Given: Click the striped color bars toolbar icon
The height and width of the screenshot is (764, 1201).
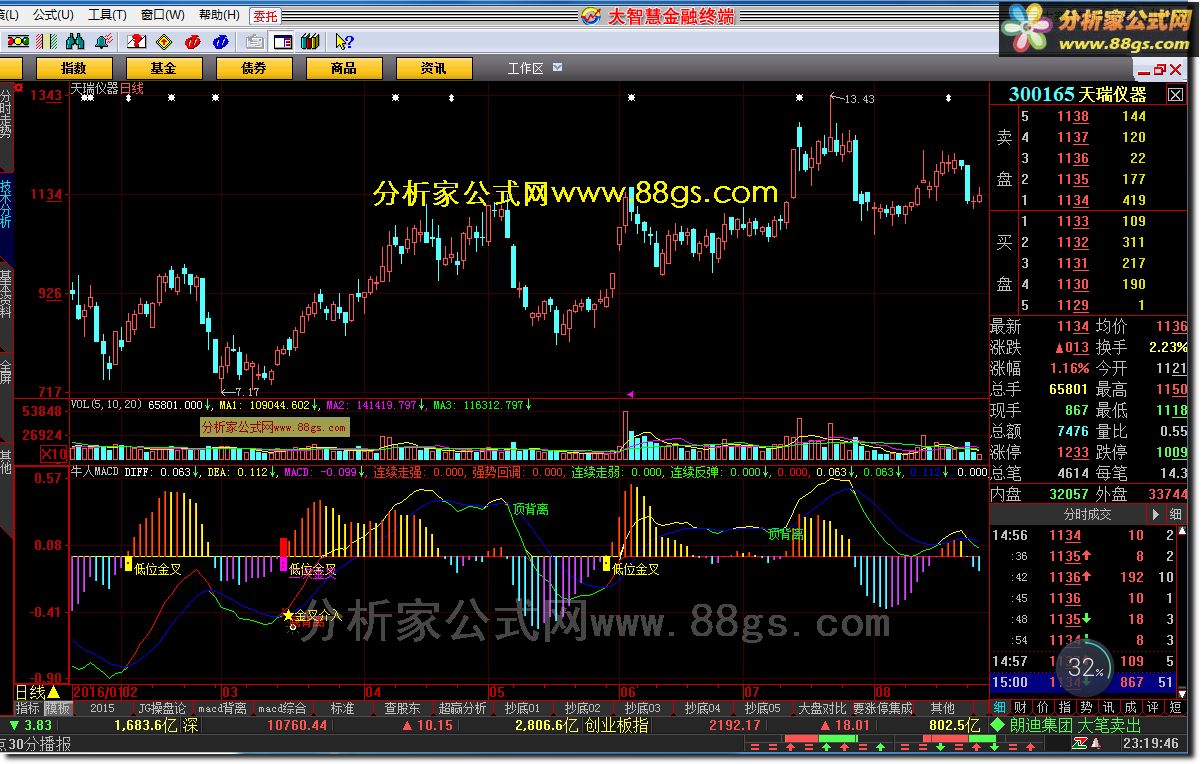Looking at the screenshot, I should coord(46,42).
